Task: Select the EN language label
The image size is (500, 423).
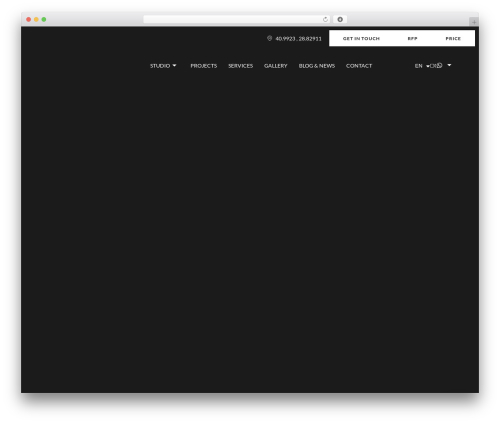Action: [x=418, y=66]
